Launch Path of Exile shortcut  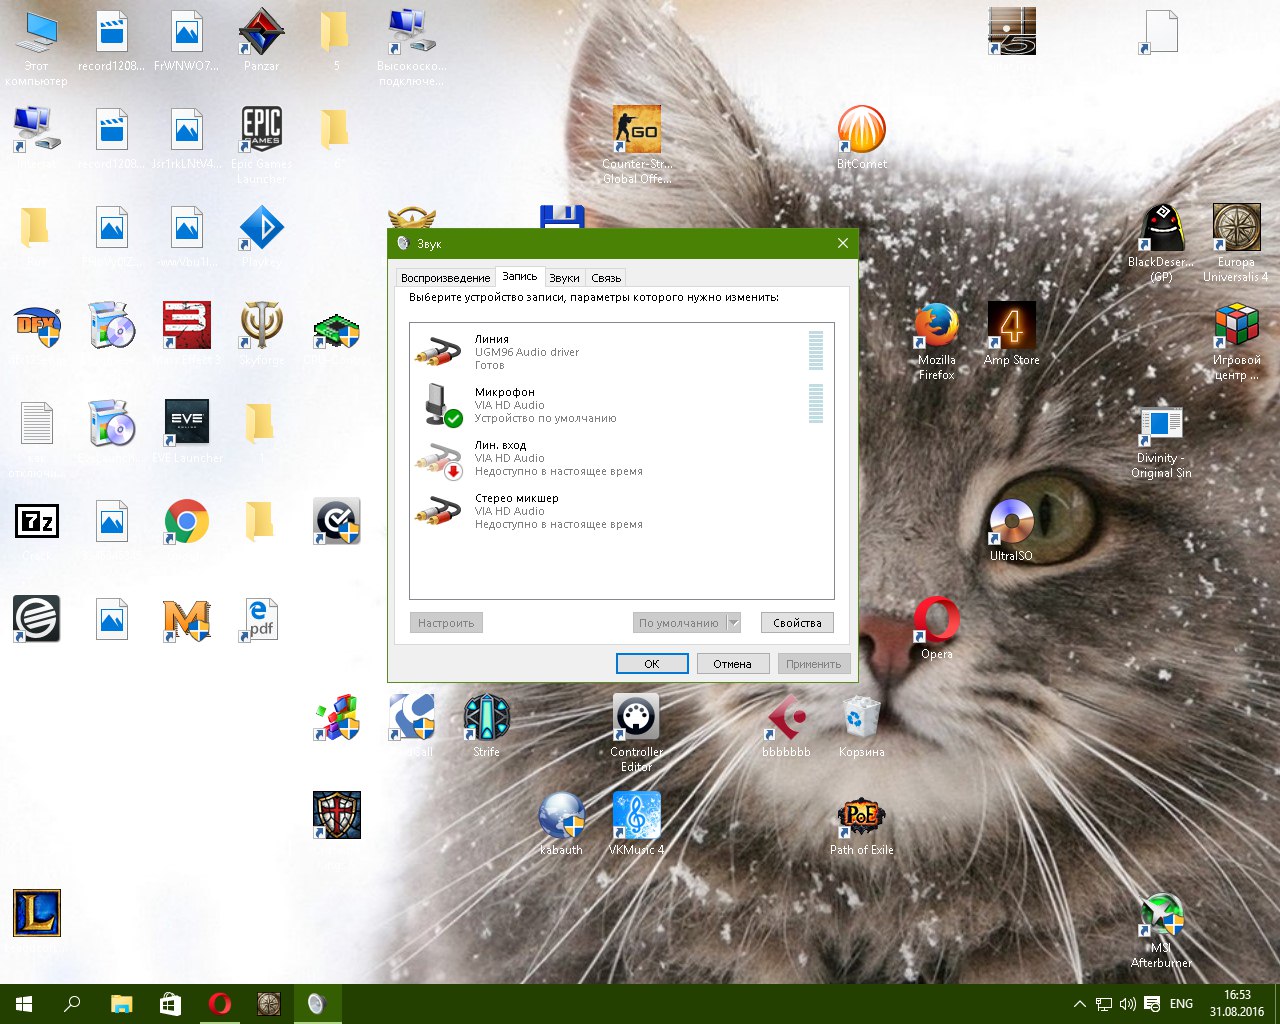pos(862,824)
